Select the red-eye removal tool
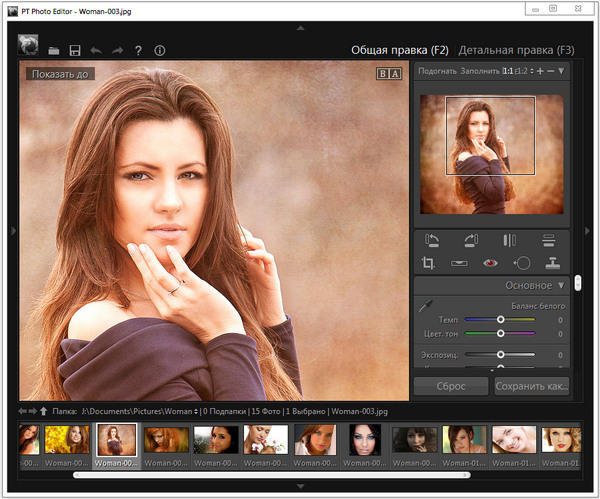 (490, 263)
